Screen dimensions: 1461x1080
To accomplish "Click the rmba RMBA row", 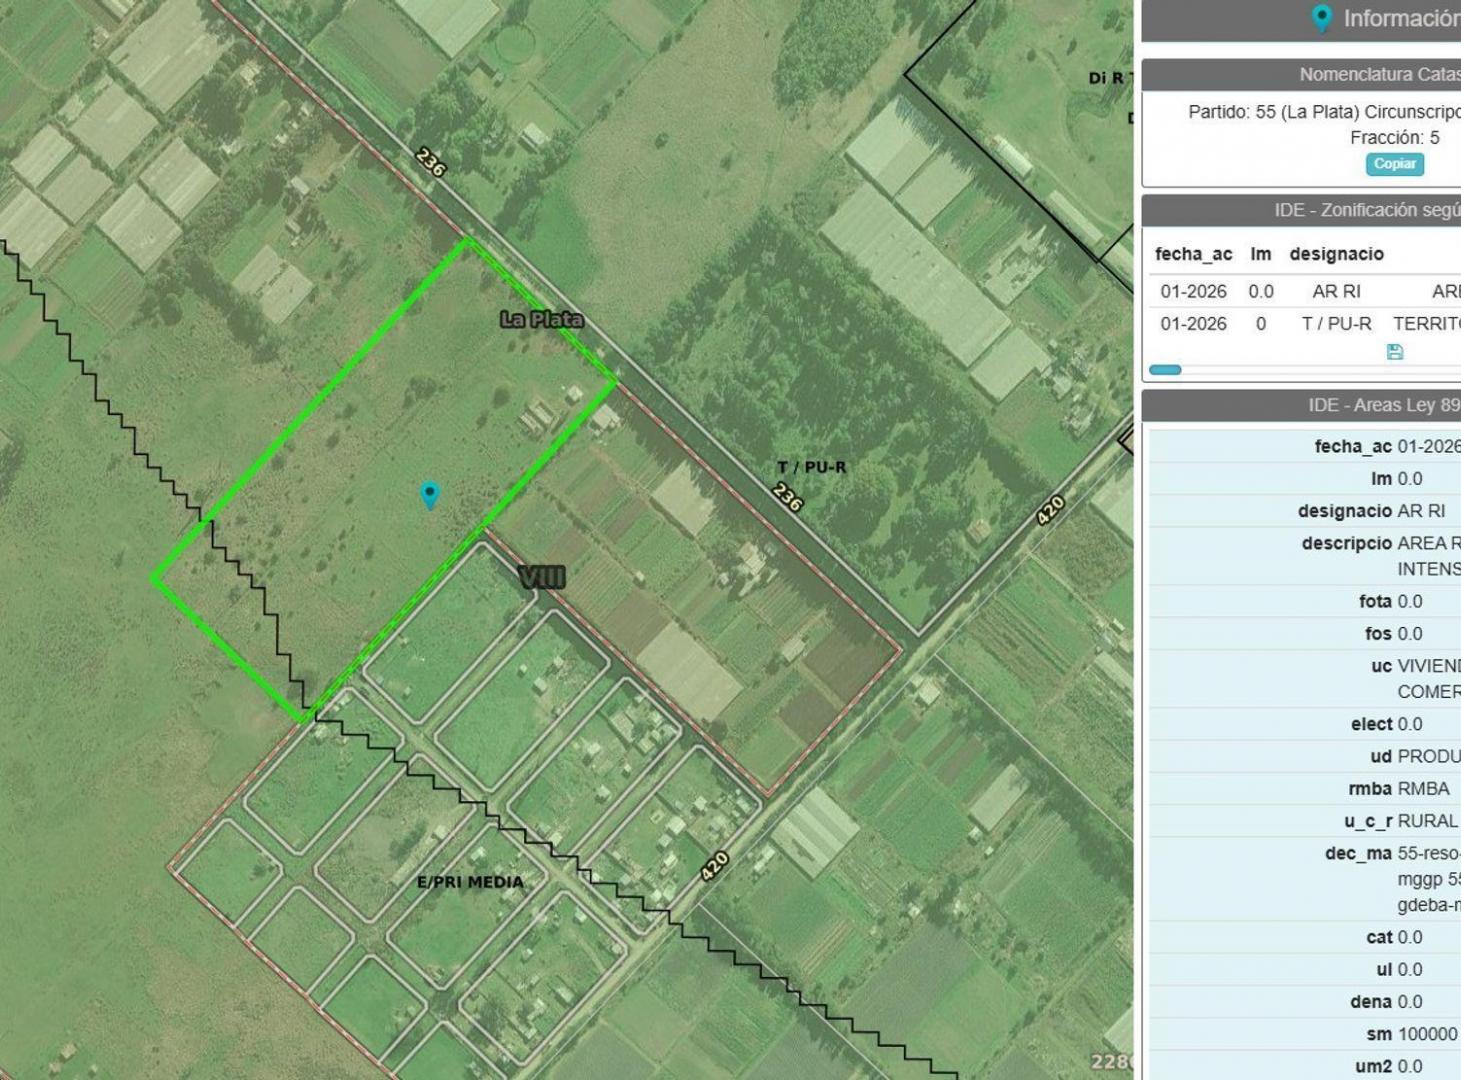I will coord(1304,789).
